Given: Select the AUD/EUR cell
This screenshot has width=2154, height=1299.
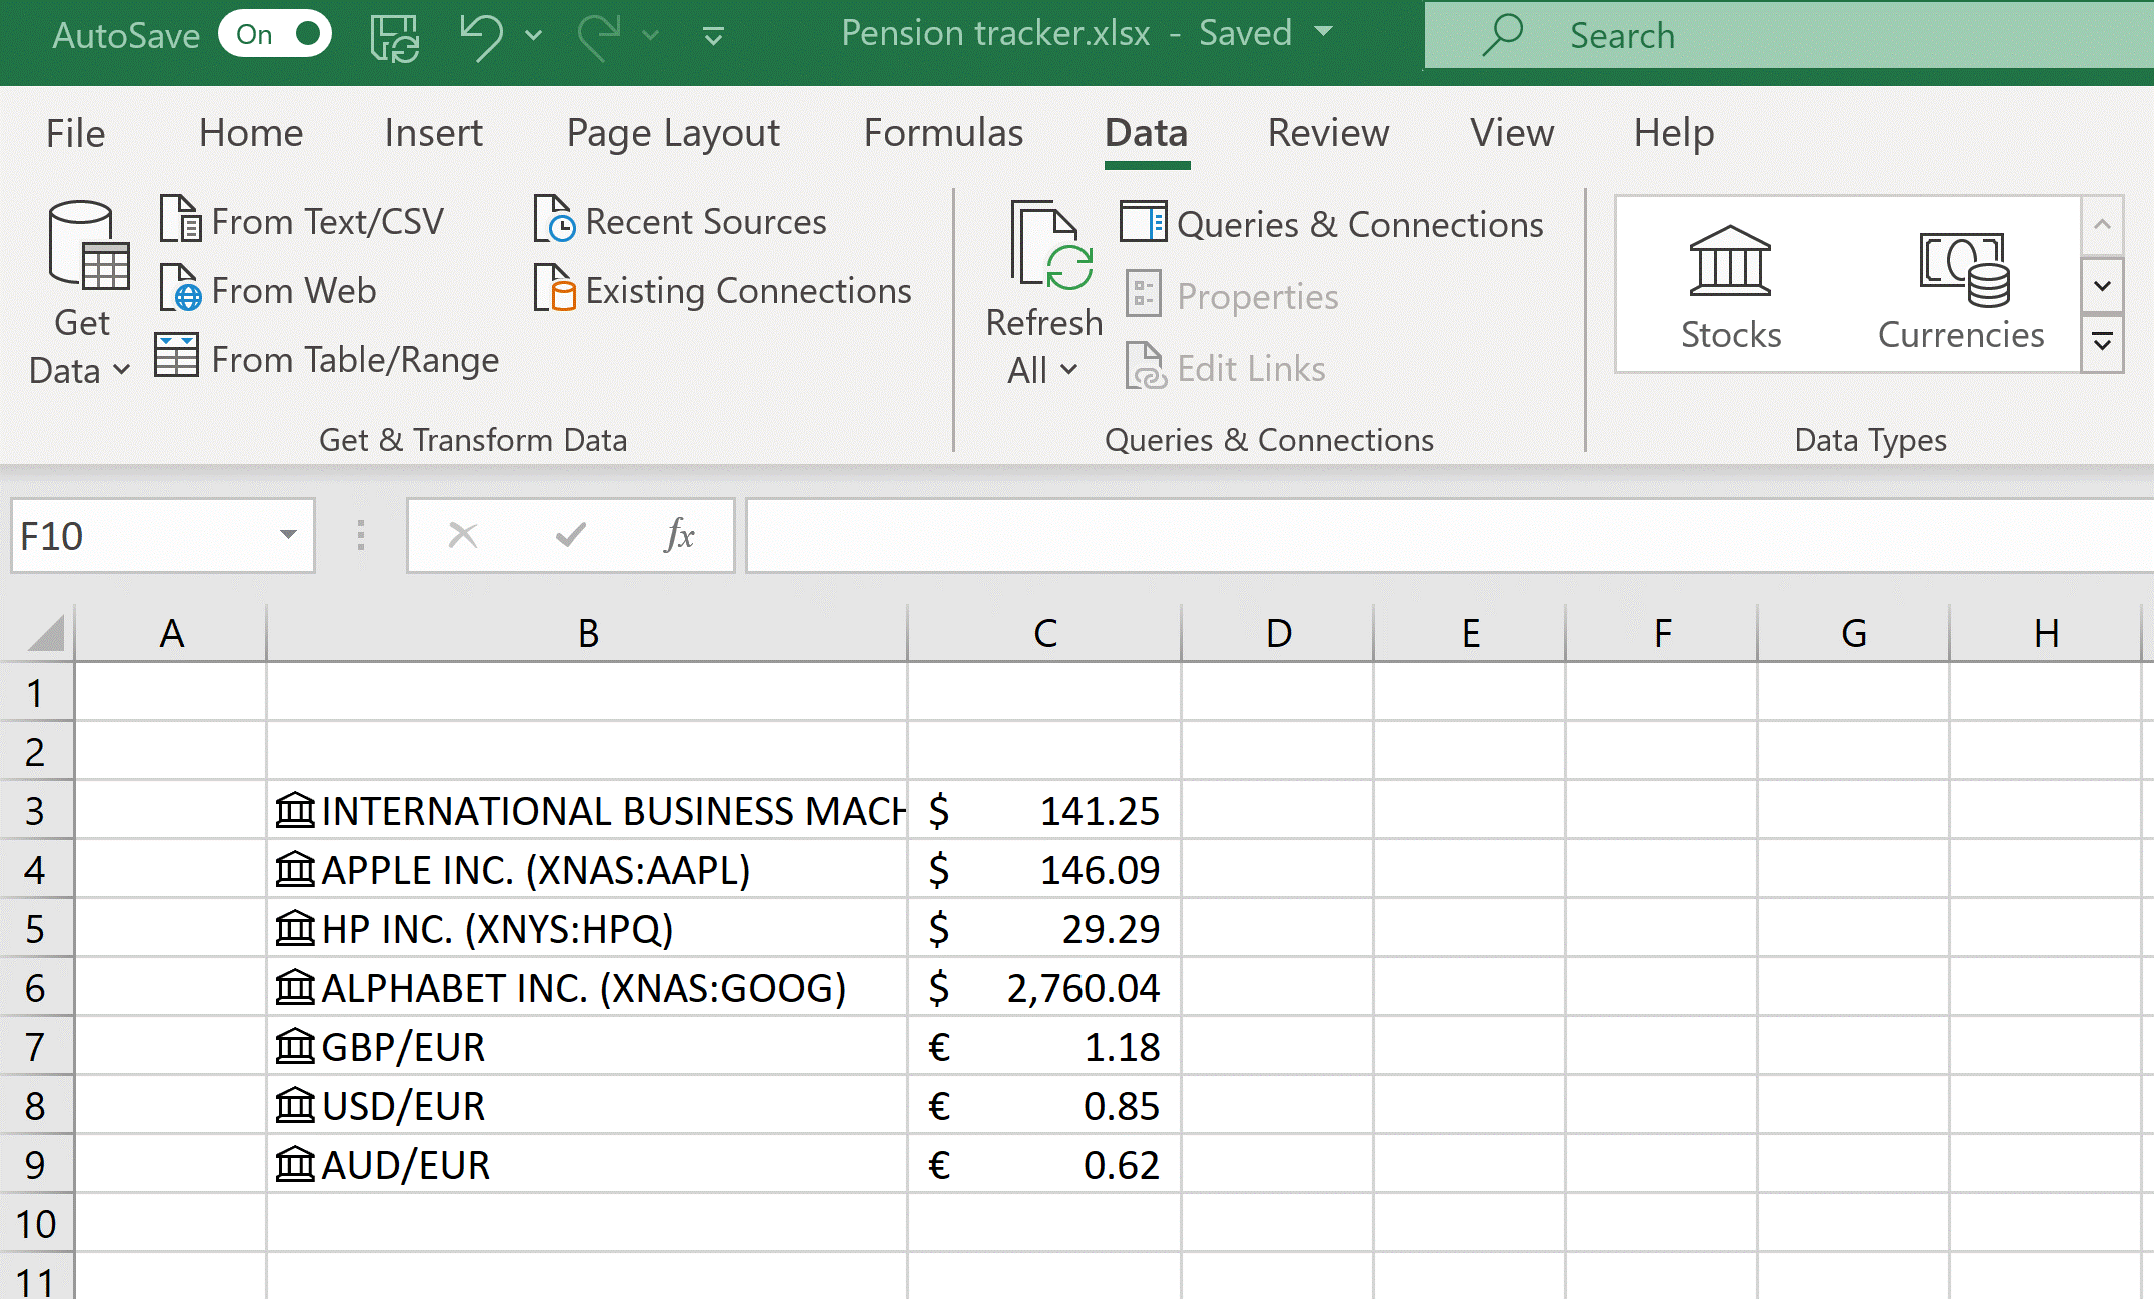Looking at the screenshot, I should [588, 1164].
